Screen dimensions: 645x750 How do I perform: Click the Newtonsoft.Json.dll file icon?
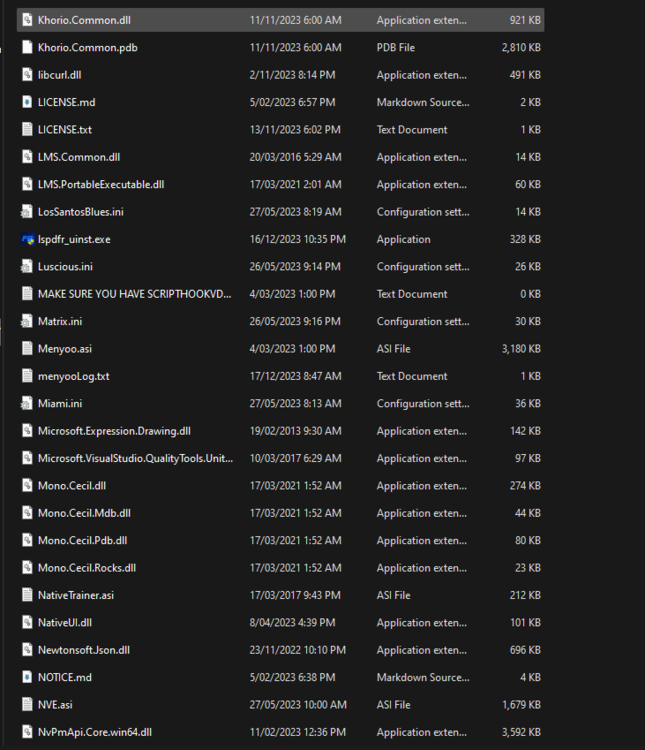27,650
